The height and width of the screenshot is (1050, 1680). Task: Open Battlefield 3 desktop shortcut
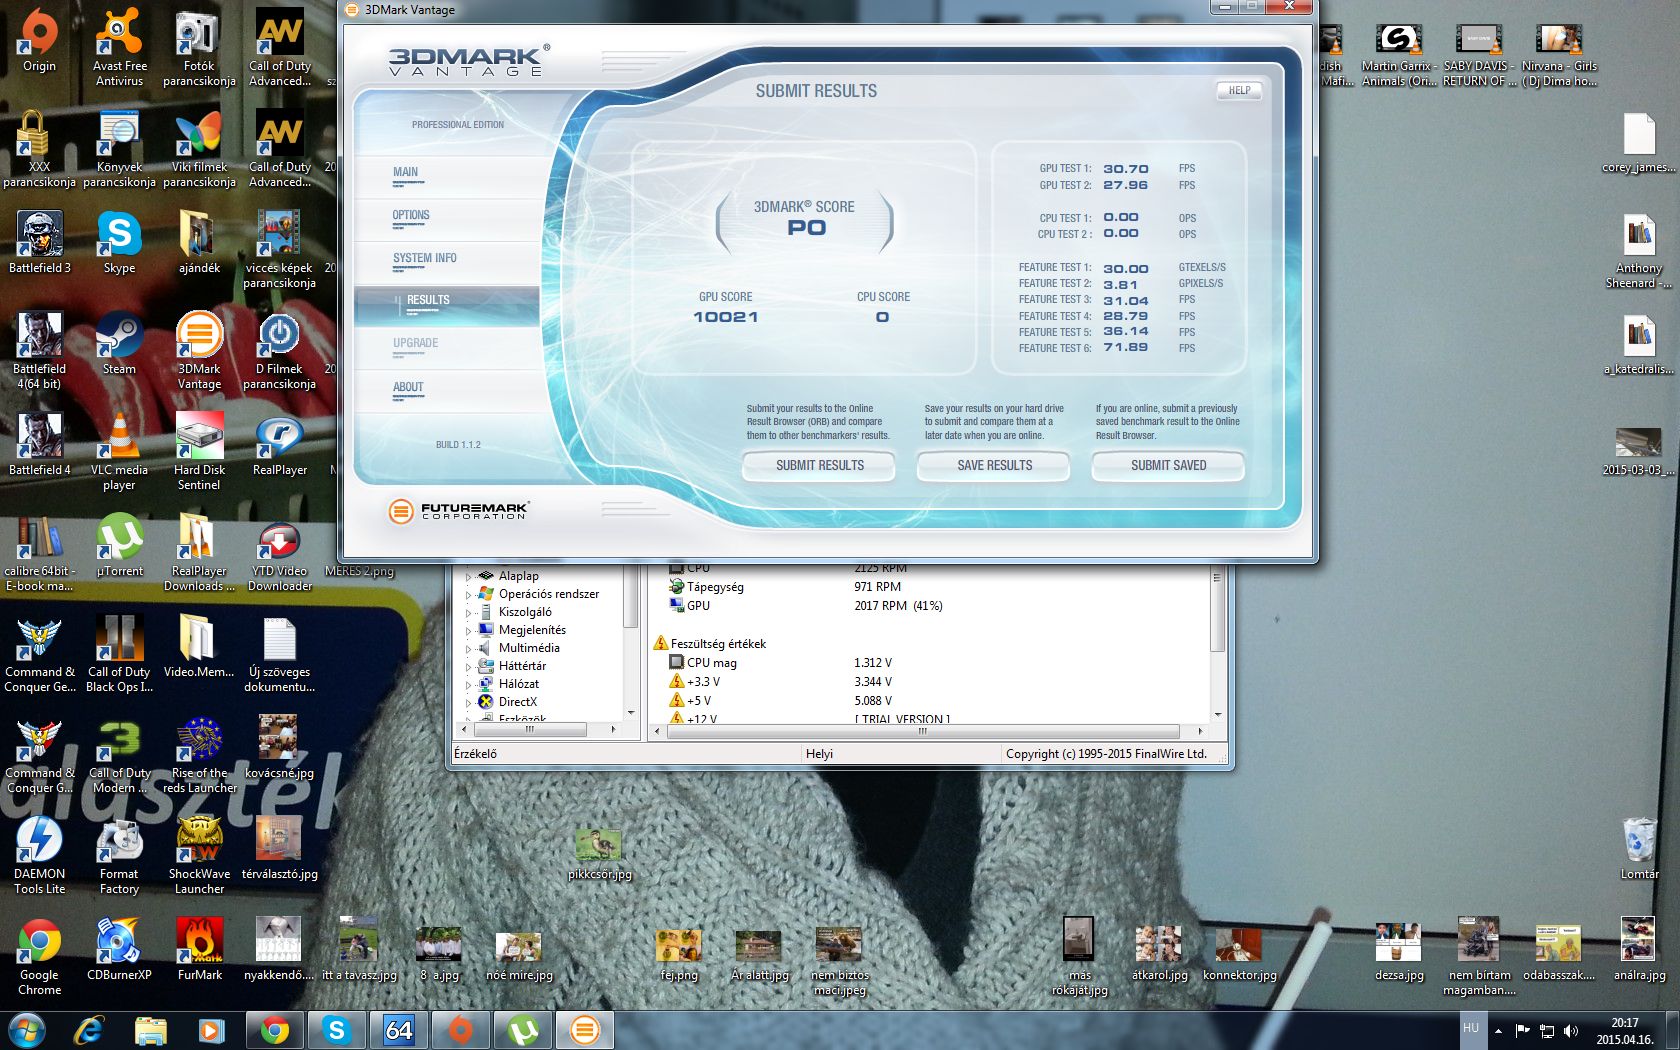[39, 242]
